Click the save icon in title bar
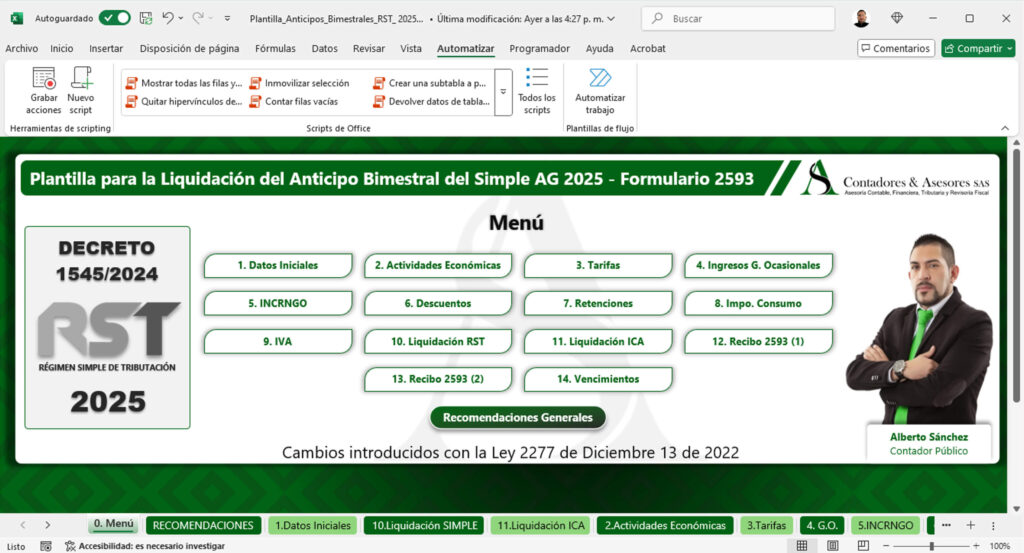 coord(146,18)
